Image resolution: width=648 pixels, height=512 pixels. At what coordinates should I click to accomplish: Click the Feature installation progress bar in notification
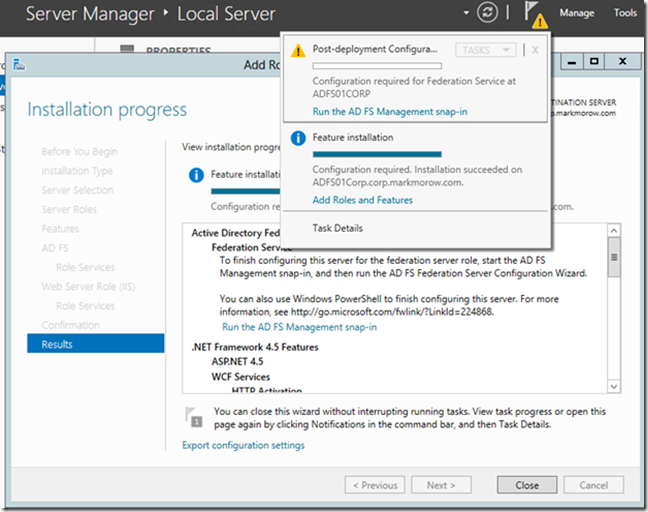click(377, 154)
